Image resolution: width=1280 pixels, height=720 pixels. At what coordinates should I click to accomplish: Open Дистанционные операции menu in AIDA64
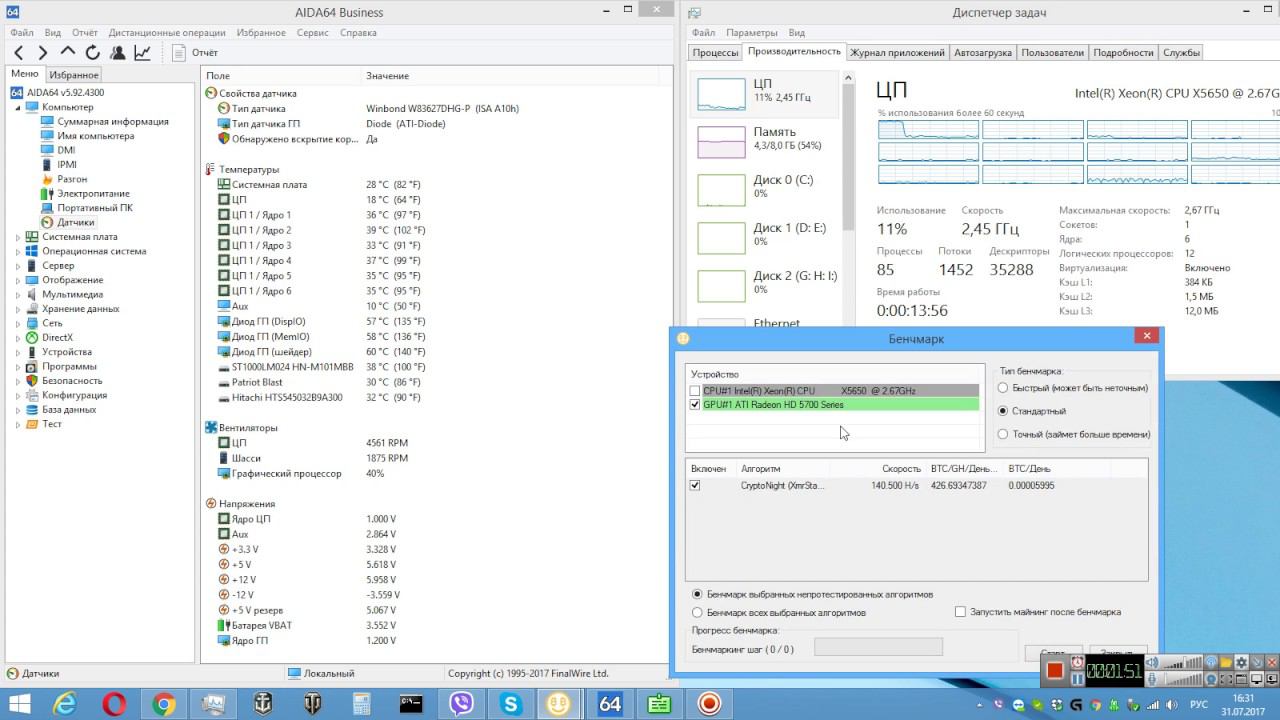coord(167,32)
